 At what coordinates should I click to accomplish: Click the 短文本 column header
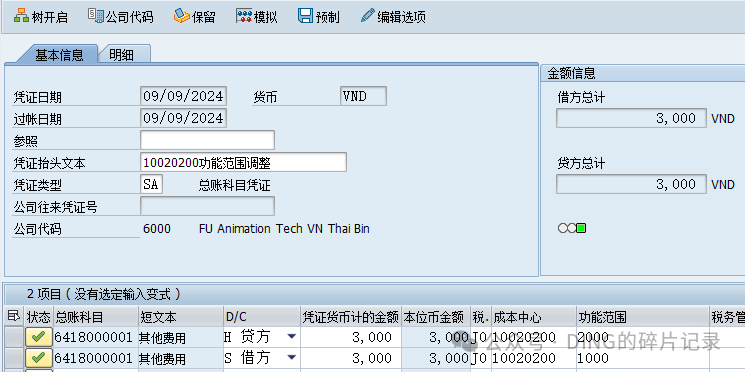(x=181, y=317)
